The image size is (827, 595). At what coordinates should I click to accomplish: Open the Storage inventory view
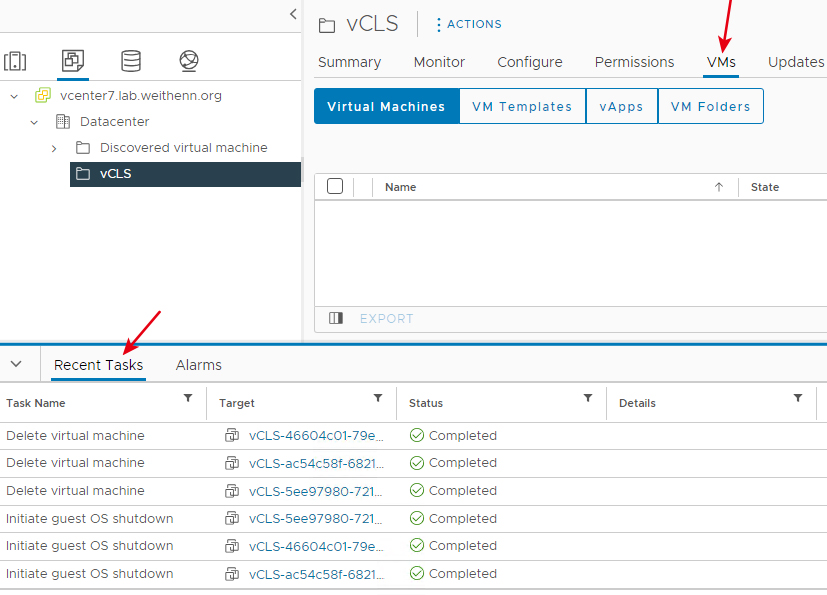pyautogui.click(x=131, y=61)
